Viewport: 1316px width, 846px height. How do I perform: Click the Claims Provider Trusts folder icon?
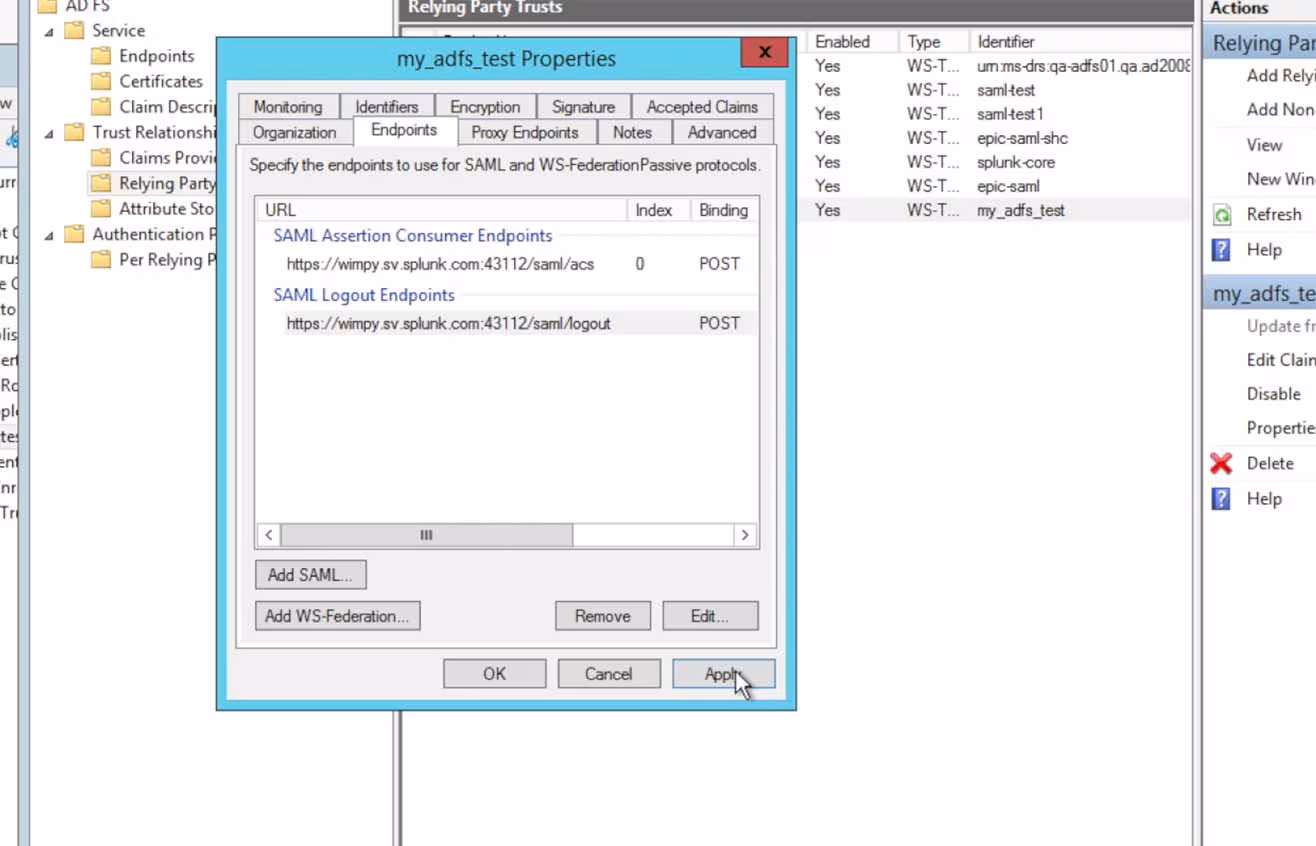pyautogui.click(x=101, y=157)
